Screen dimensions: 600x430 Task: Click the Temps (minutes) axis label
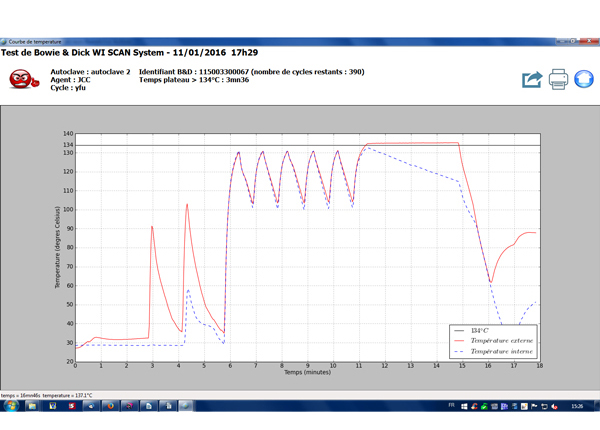(x=307, y=372)
